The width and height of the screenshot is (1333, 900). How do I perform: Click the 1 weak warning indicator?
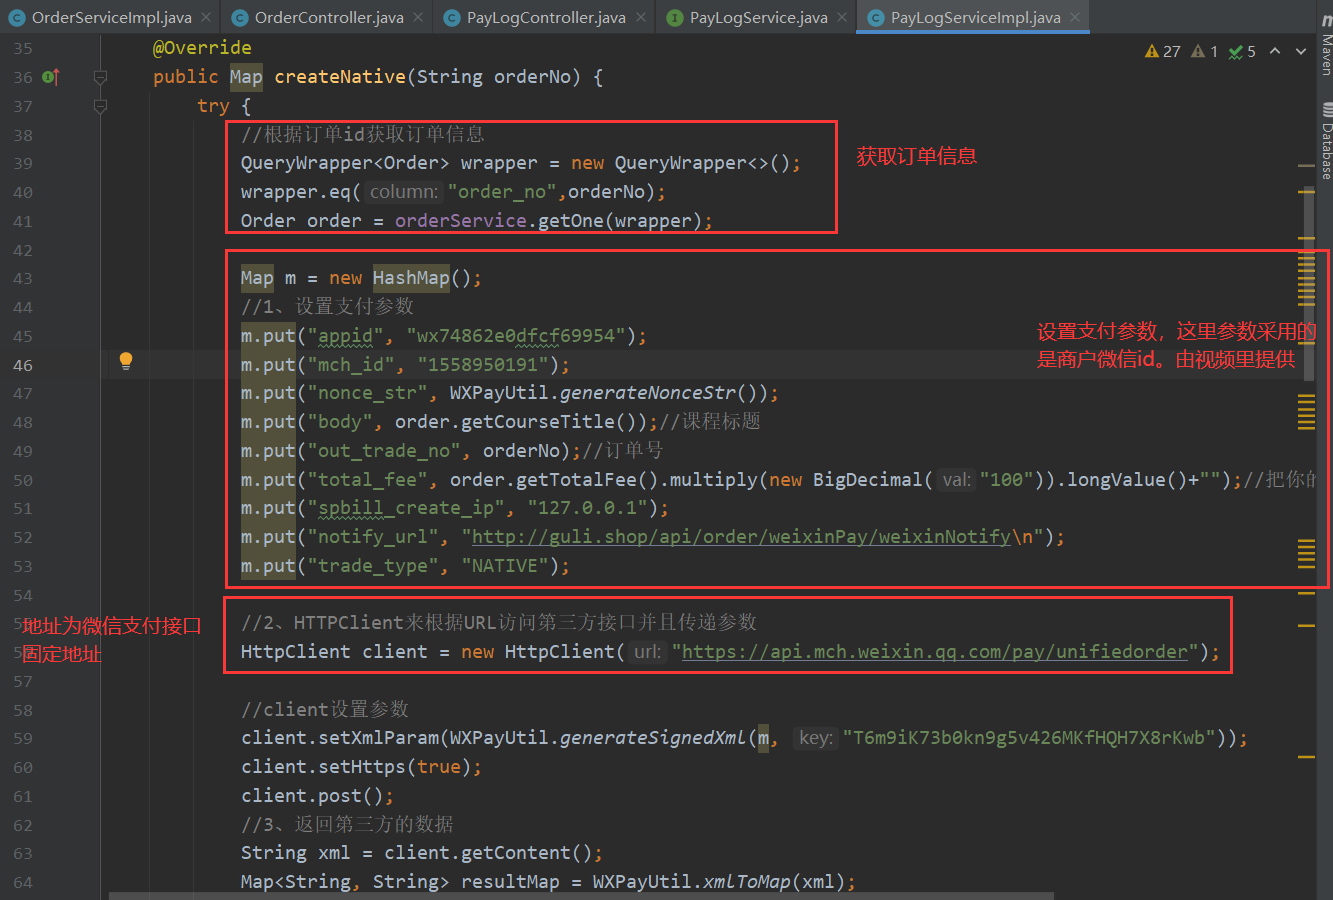[x=1204, y=51]
